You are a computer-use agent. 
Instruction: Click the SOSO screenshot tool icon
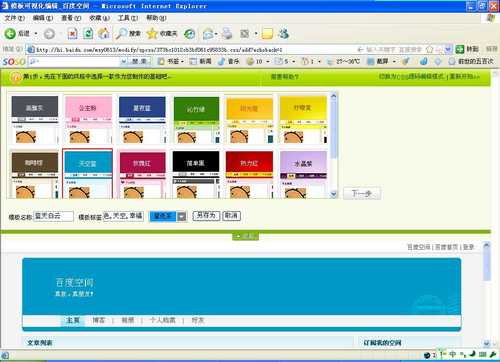point(371,61)
